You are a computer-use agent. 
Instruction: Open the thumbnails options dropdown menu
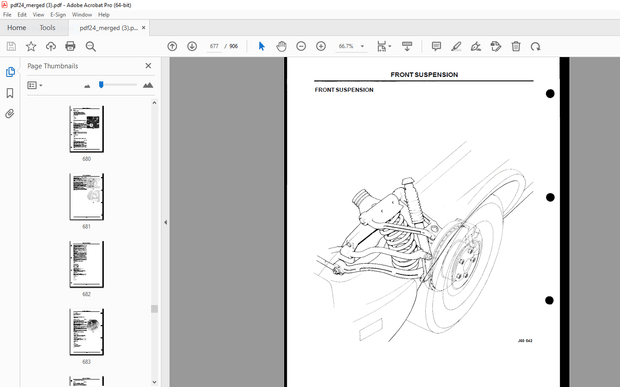pos(35,85)
